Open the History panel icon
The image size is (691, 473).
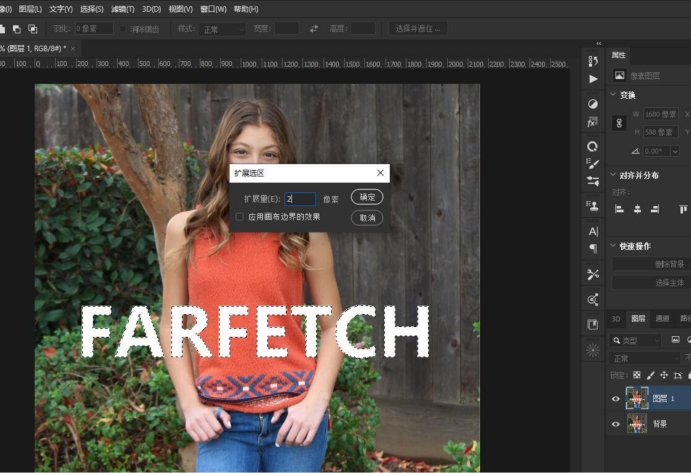[593, 61]
